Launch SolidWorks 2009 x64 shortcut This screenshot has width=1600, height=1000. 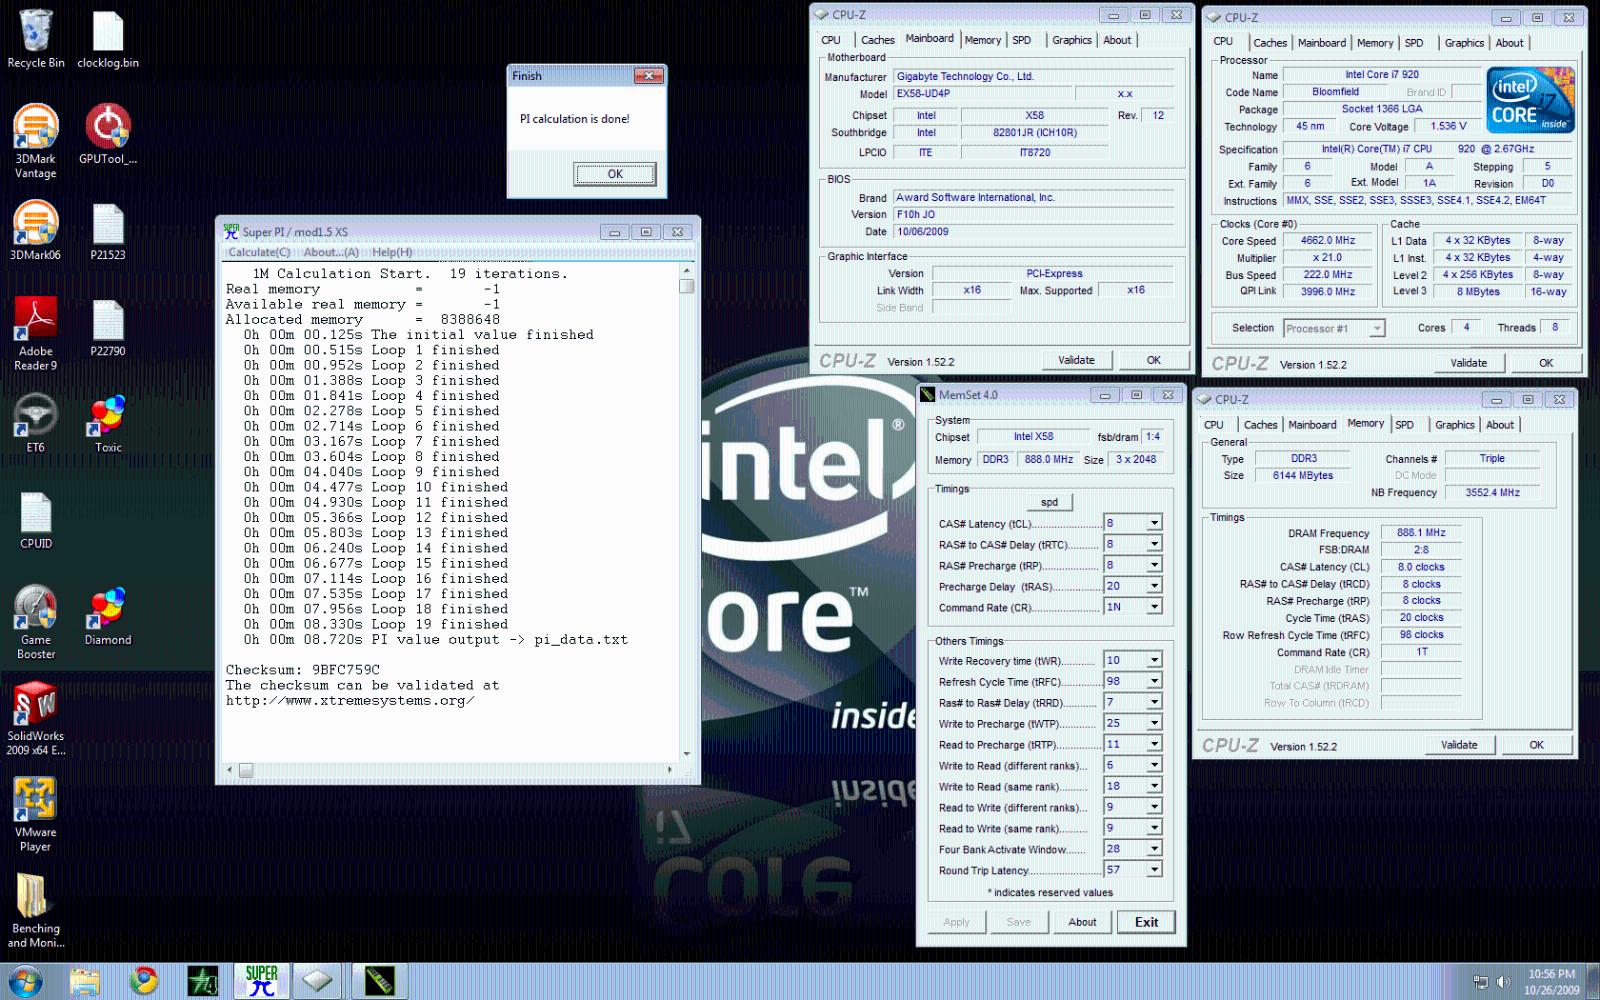(36, 718)
